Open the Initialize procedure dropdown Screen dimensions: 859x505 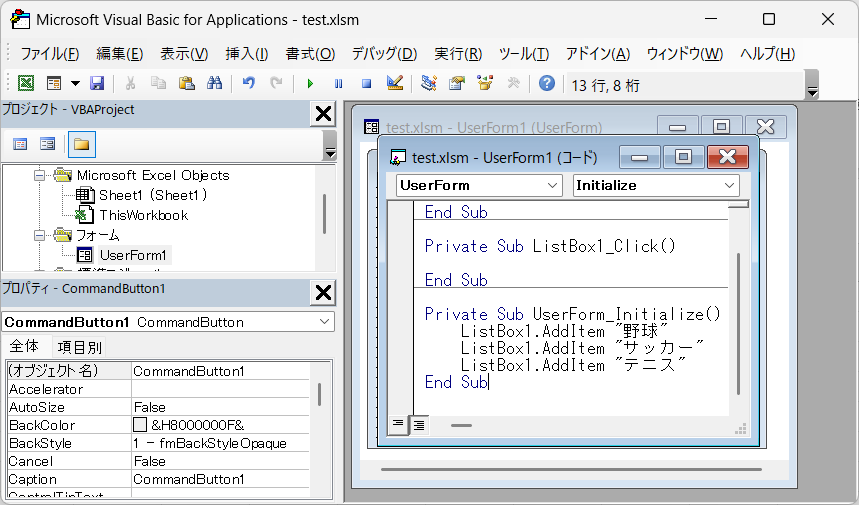pyautogui.click(x=729, y=186)
